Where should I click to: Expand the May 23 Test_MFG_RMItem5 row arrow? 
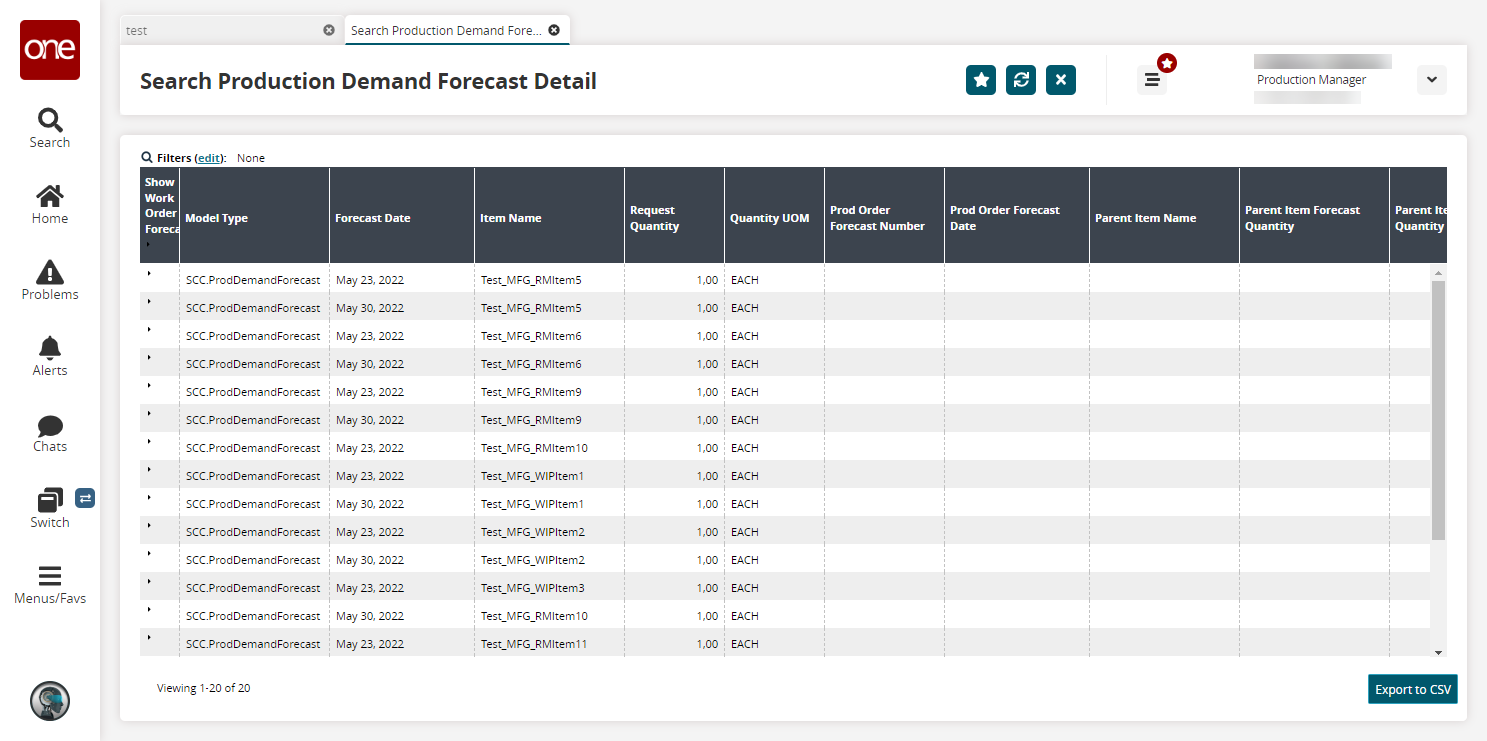tap(149, 273)
